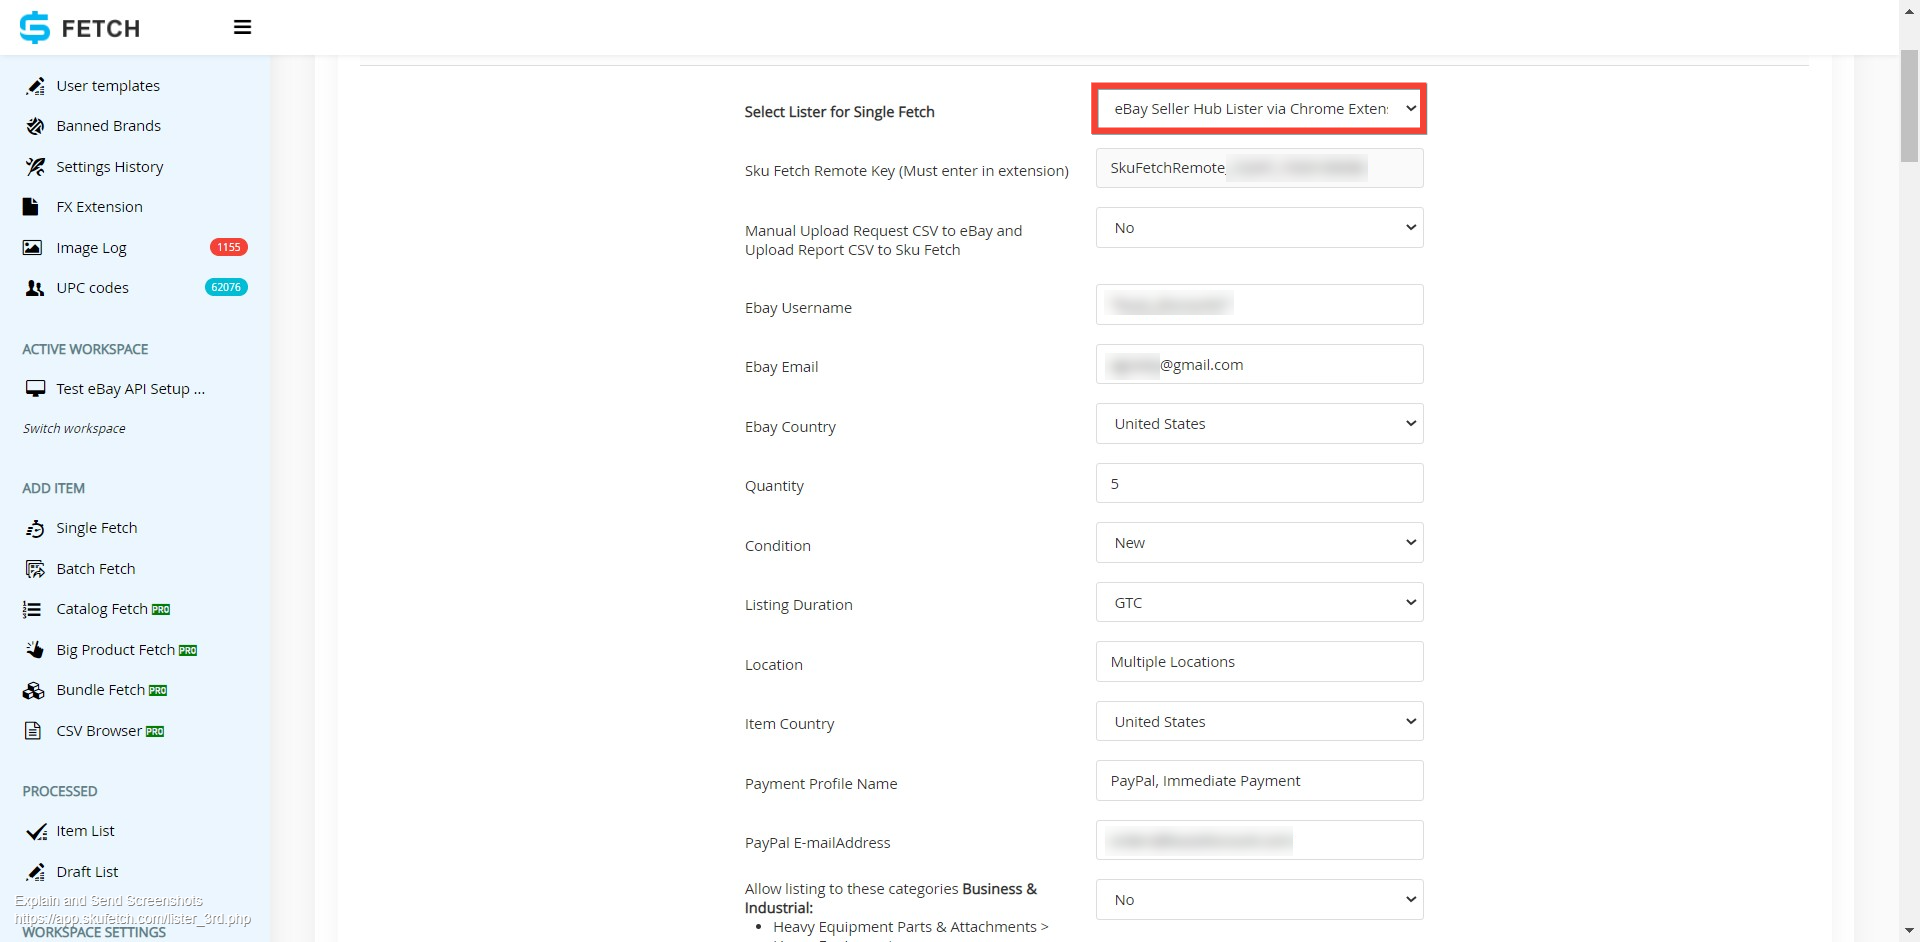Open Image Log from the sidebar
Screen dimensions: 1920x942
91,248
